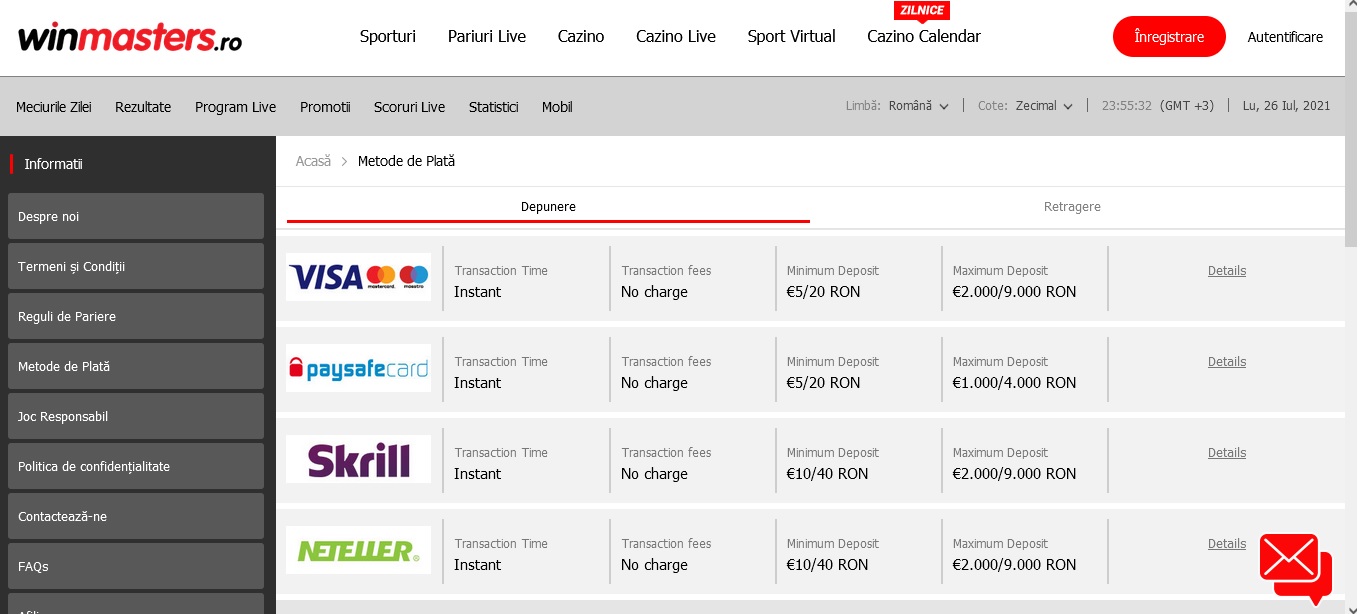The image size is (1366, 614).
Task: Open Program Live page
Action: coord(235,107)
